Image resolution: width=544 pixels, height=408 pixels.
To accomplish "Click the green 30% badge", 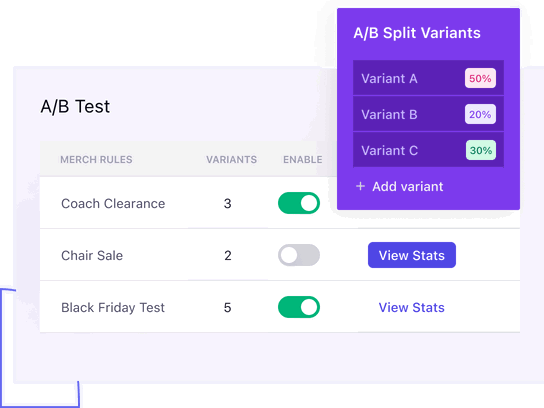I will point(481,150).
